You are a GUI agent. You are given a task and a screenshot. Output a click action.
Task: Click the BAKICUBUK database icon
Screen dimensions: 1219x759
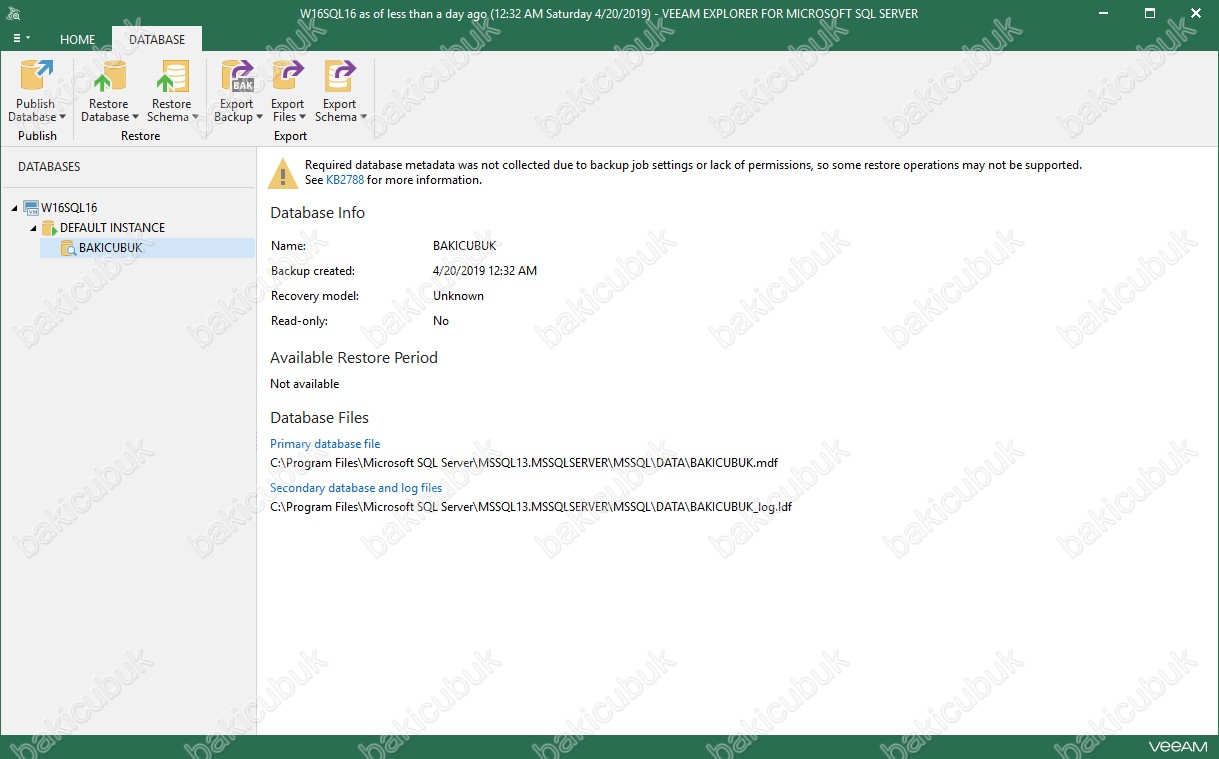coord(68,248)
